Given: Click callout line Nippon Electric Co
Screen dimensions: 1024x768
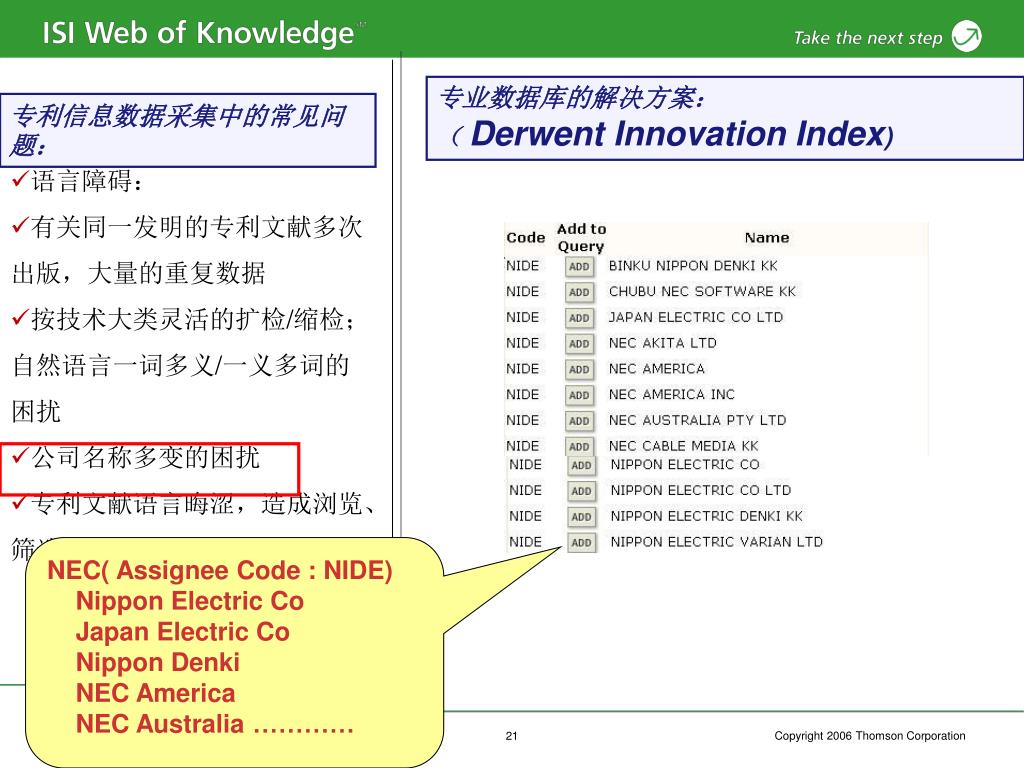Looking at the screenshot, I should [x=189, y=601].
